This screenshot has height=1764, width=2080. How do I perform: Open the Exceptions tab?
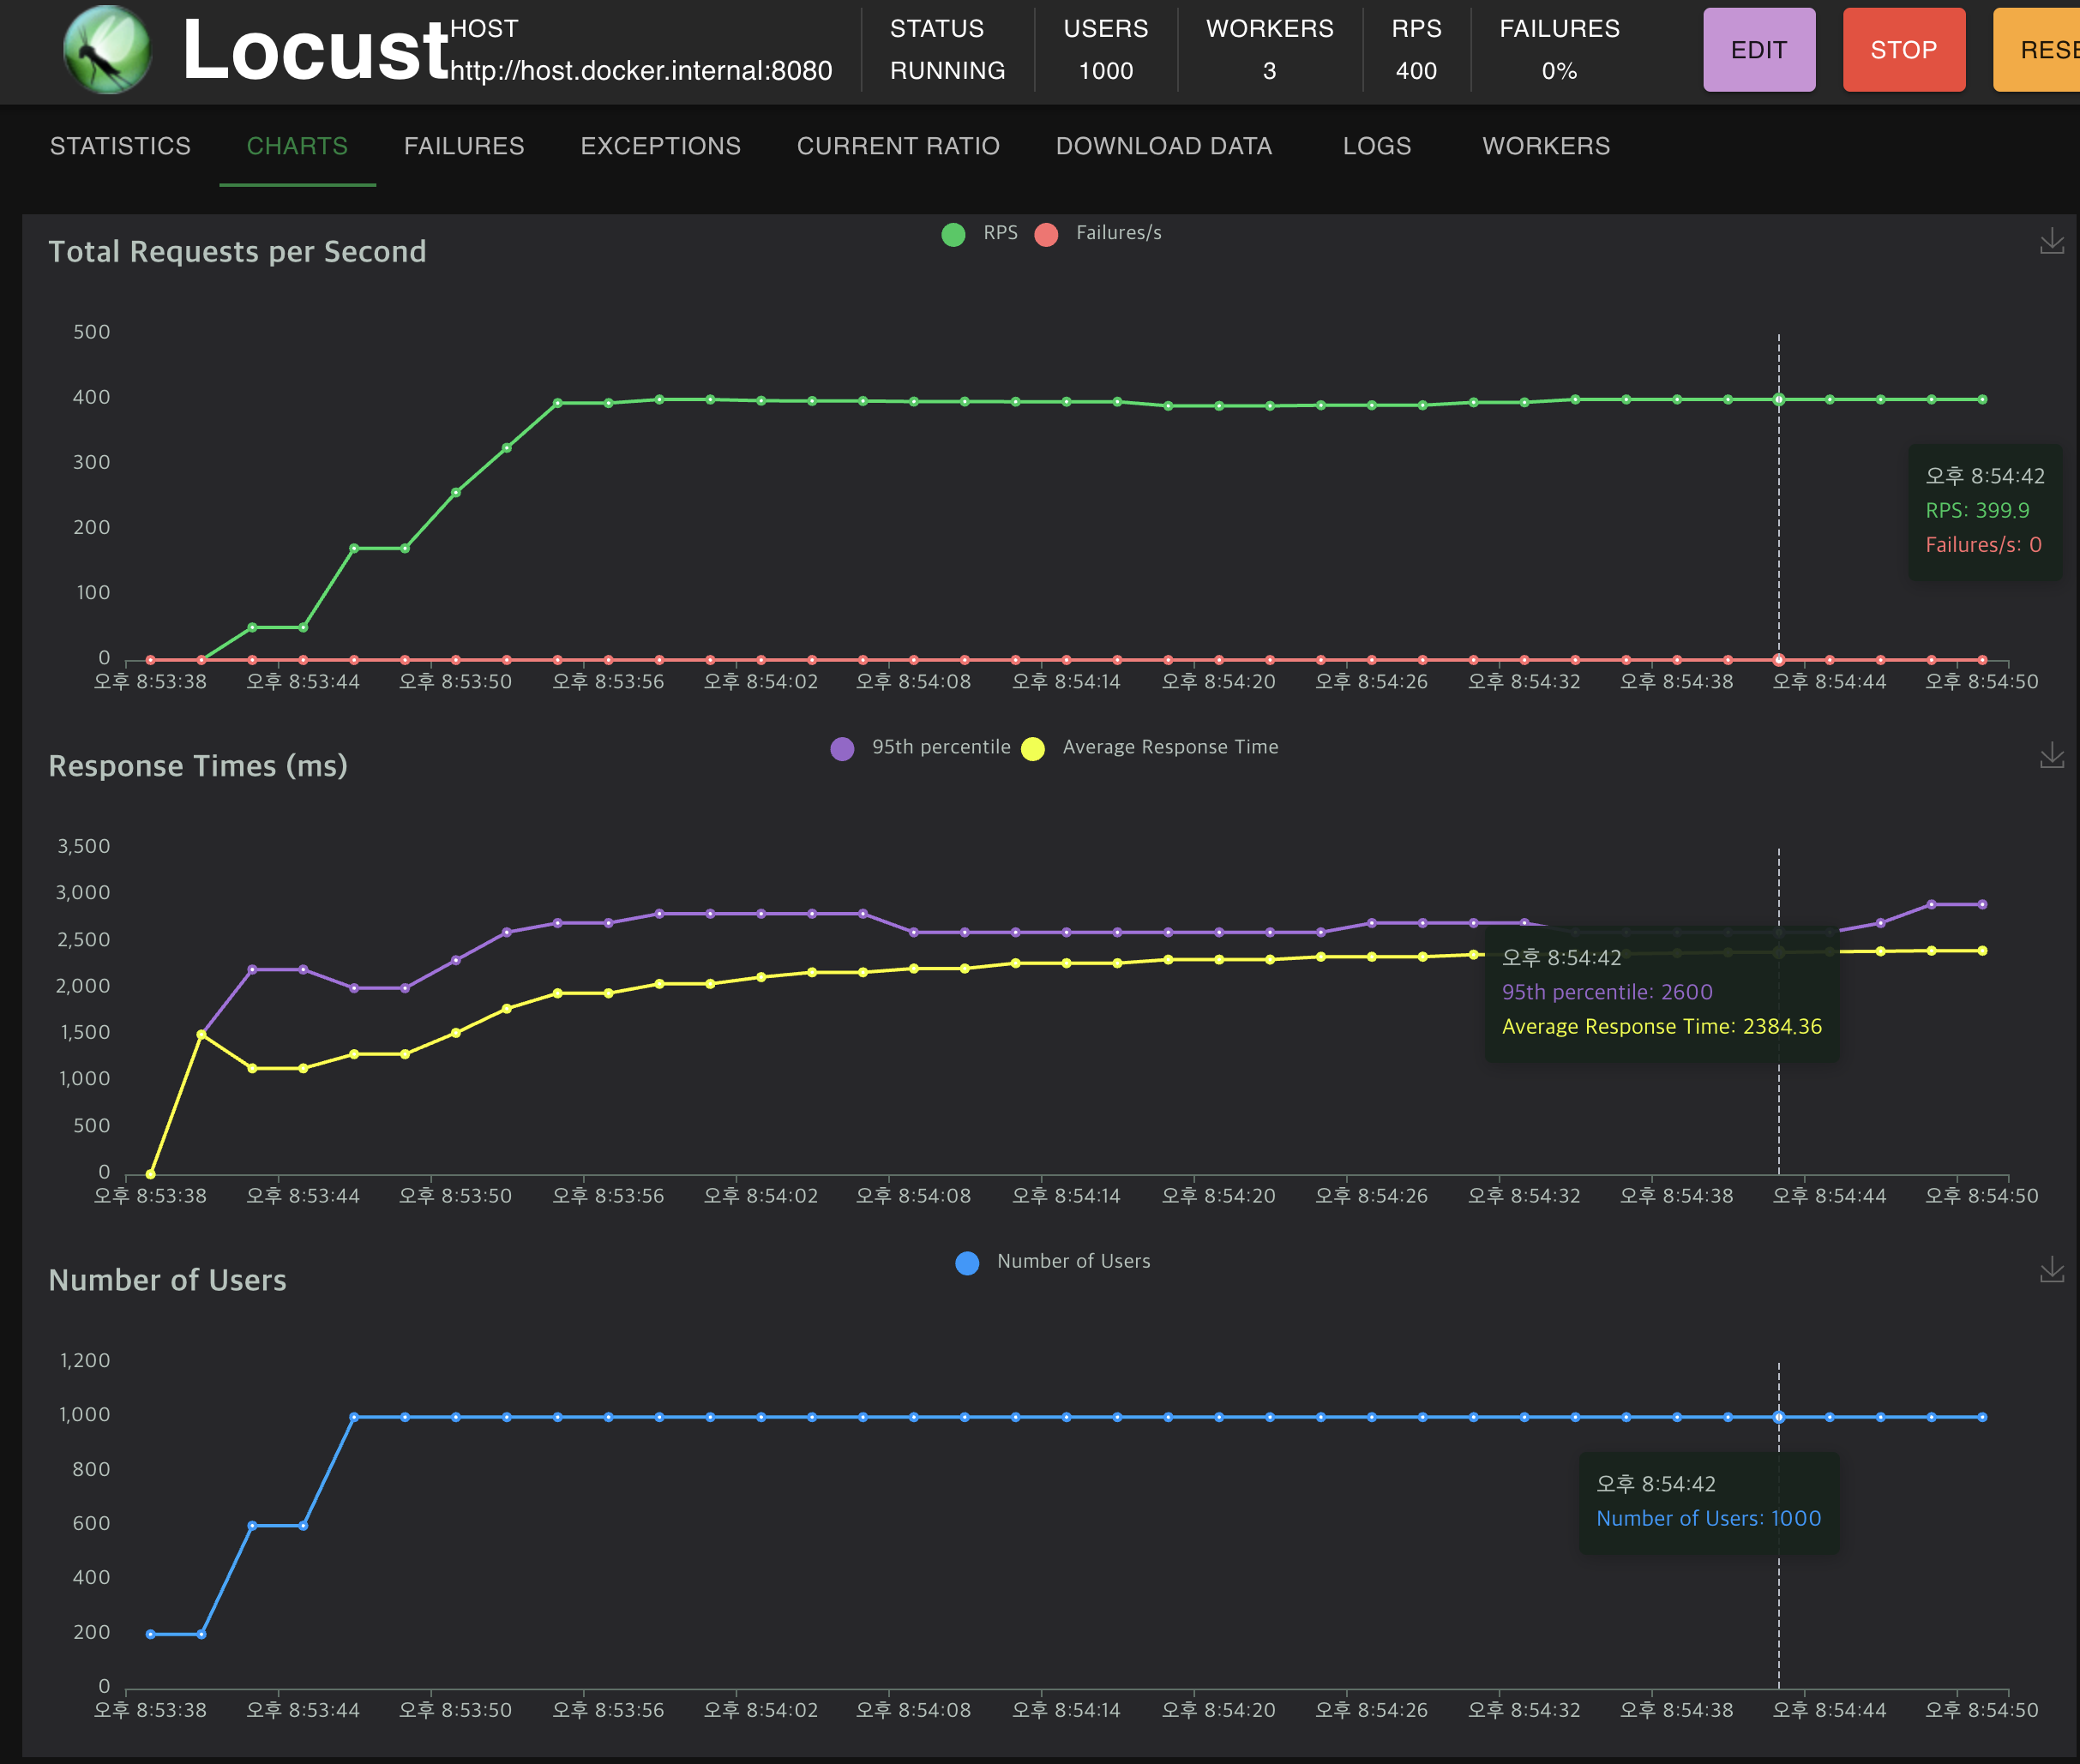tap(660, 146)
